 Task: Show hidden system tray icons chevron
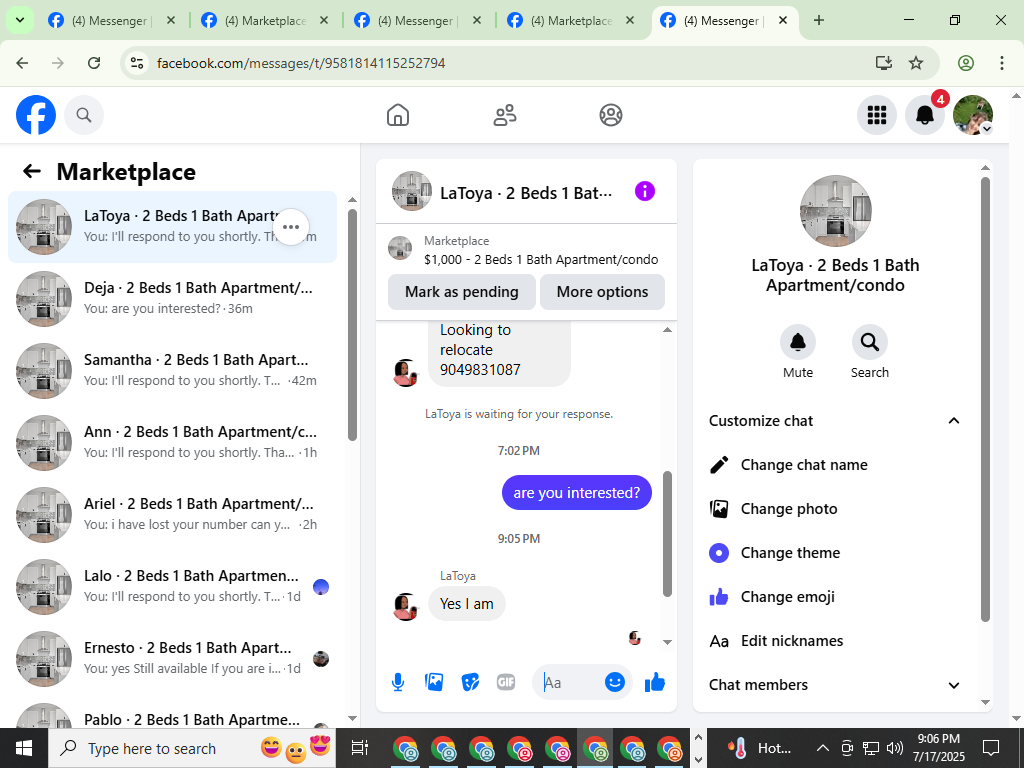tap(823, 748)
